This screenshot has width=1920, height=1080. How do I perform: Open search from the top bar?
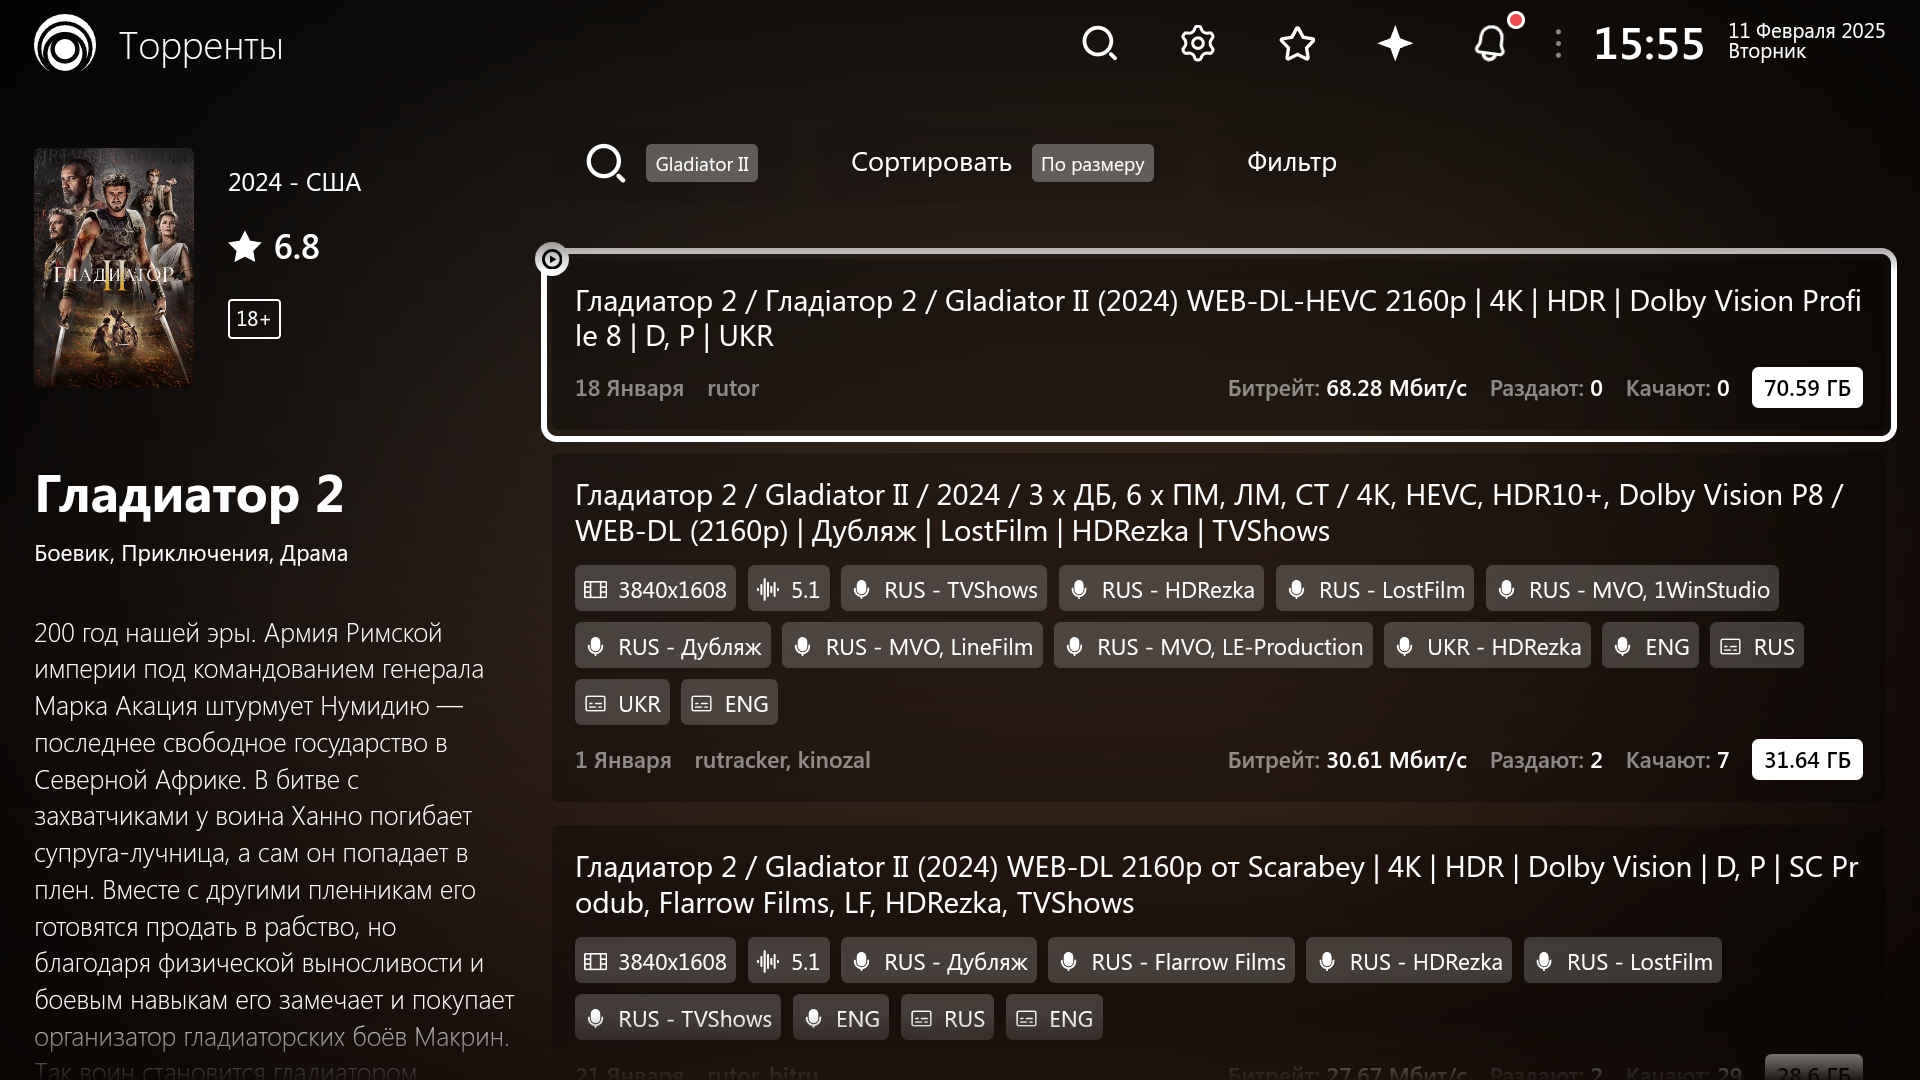tap(1099, 44)
